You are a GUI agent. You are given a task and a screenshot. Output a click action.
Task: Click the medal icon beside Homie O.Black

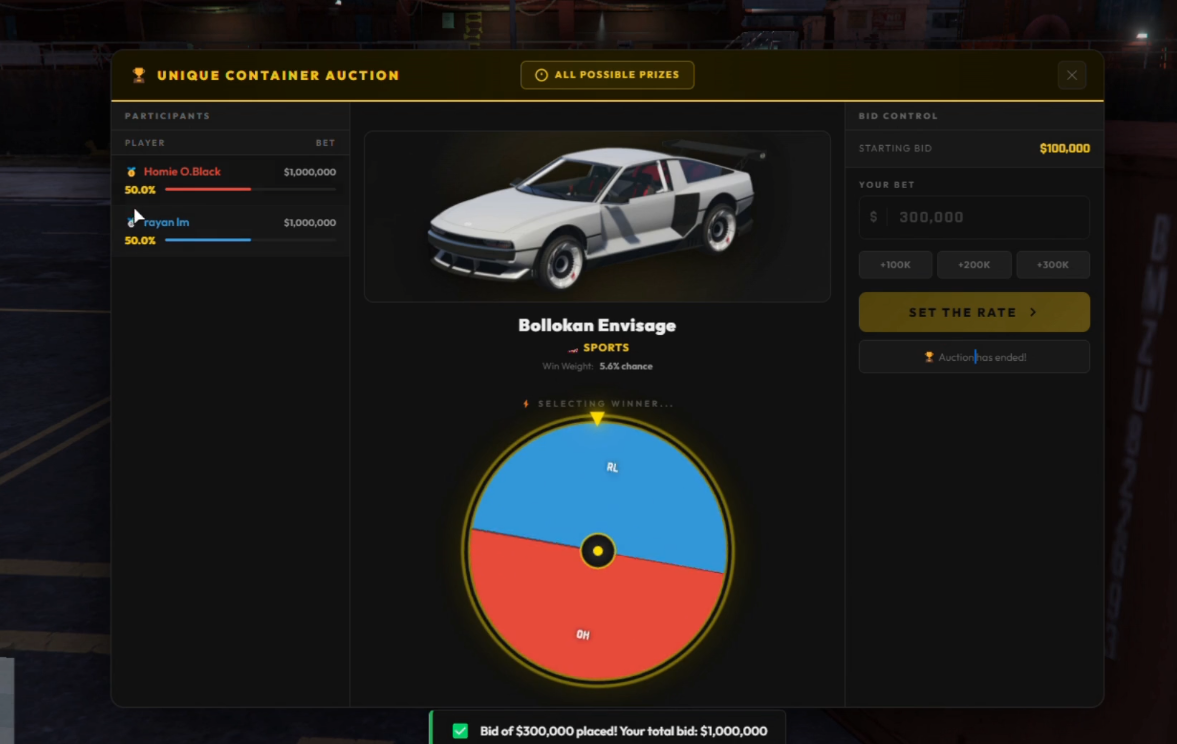pyautogui.click(x=131, y=172)
